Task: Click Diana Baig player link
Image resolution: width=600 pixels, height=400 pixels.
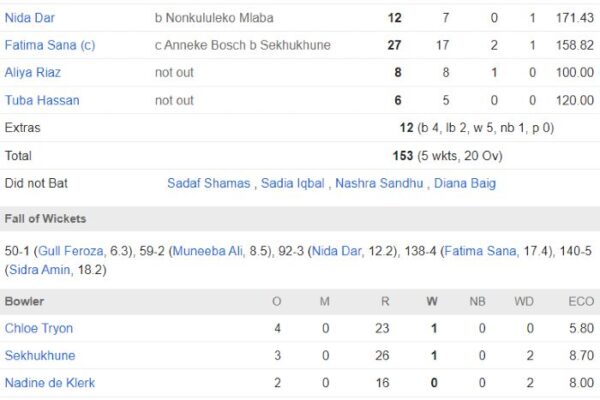Action: (x=464, y=184)
